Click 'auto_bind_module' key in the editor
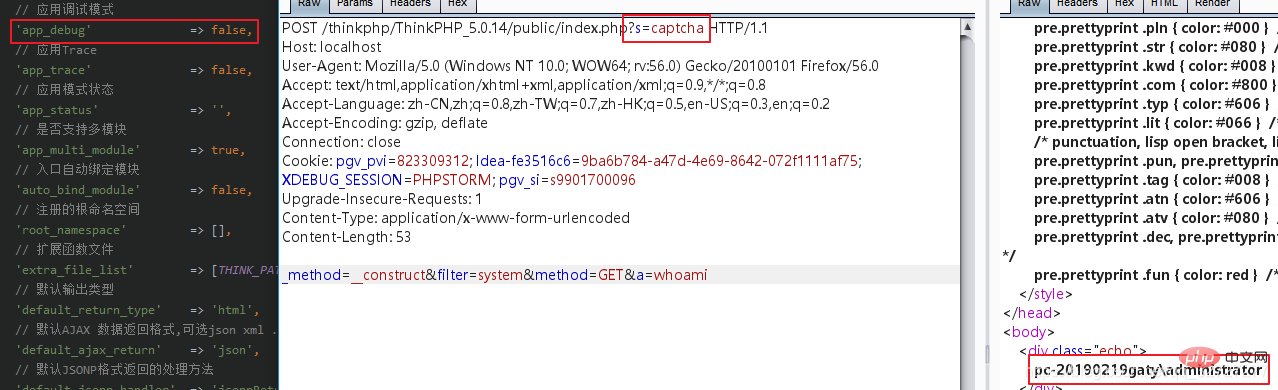 pyautogui.click(x=78, y=190)
